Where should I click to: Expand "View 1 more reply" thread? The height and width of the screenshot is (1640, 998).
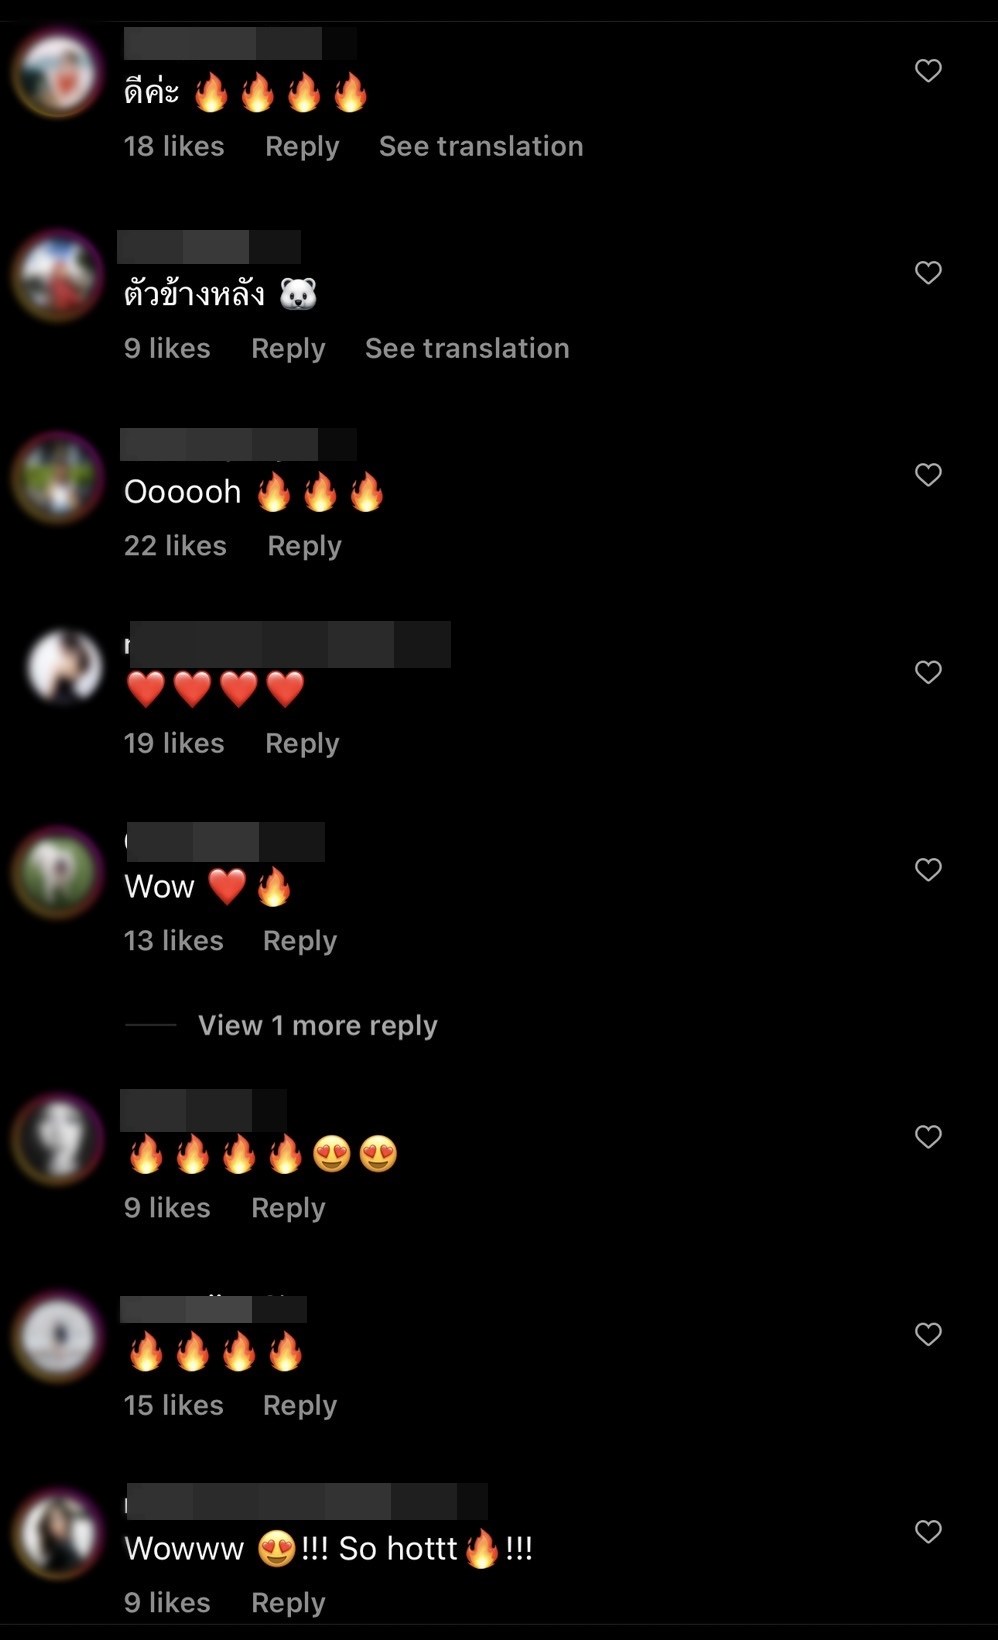click(317, 1026)
